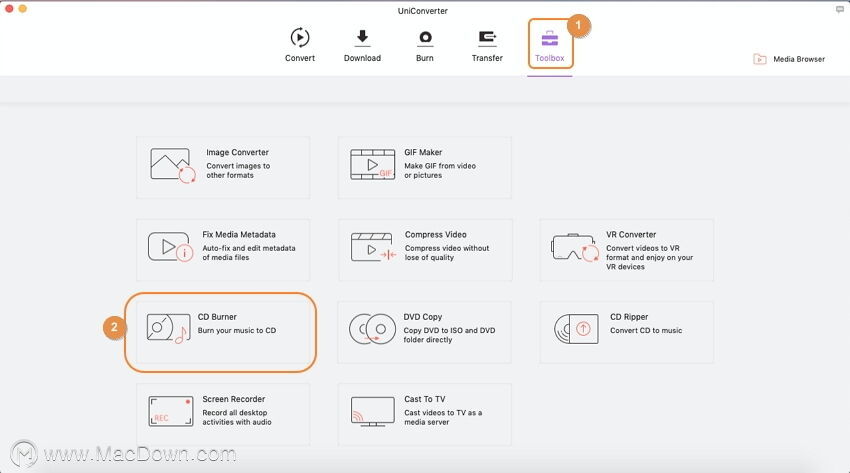Click the CD Burner disc icon
Screen dimensions: 850x473
point(168,328)
